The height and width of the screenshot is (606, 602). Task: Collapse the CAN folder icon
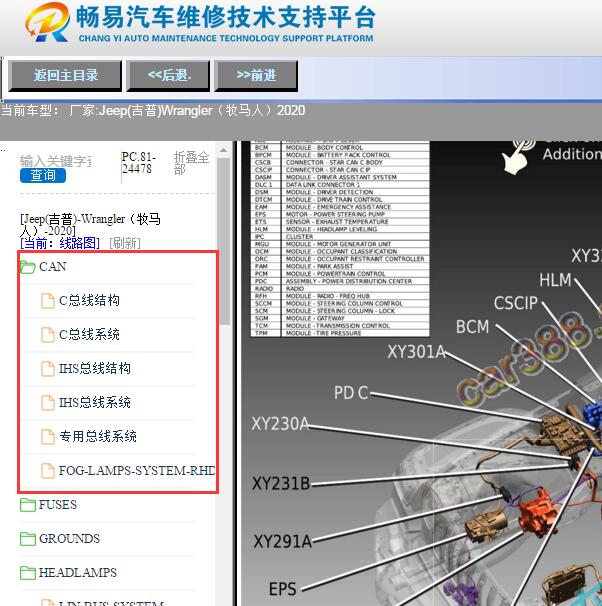(x=27, y=267)
